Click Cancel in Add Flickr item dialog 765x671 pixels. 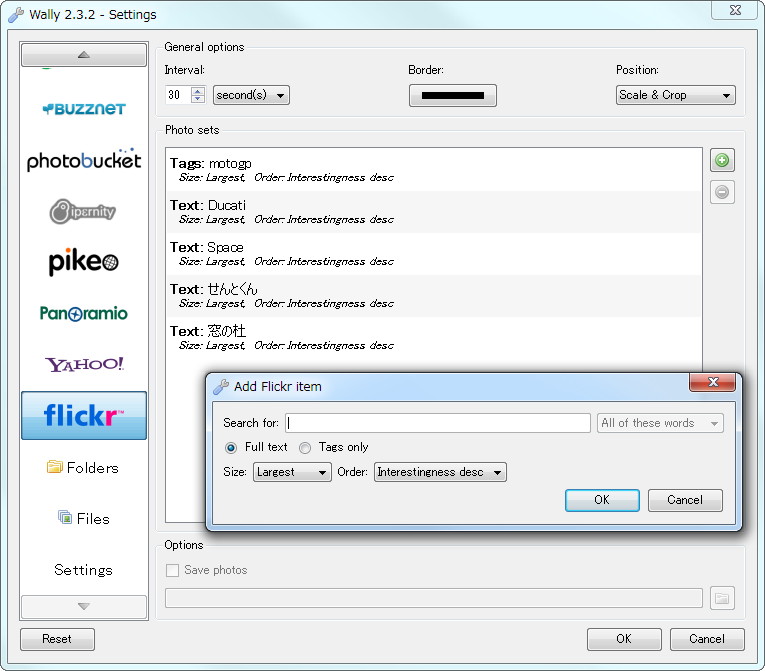tap(685, 500)
